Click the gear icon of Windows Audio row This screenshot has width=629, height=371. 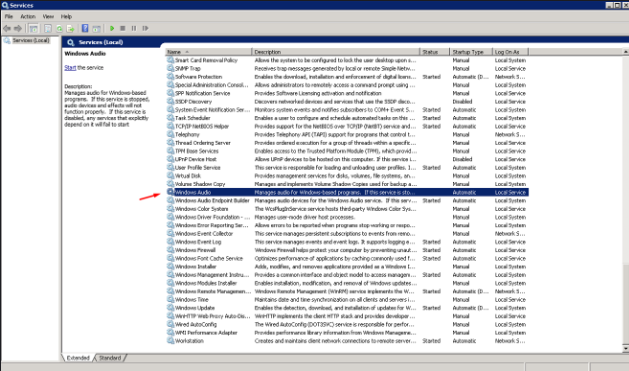170,192
